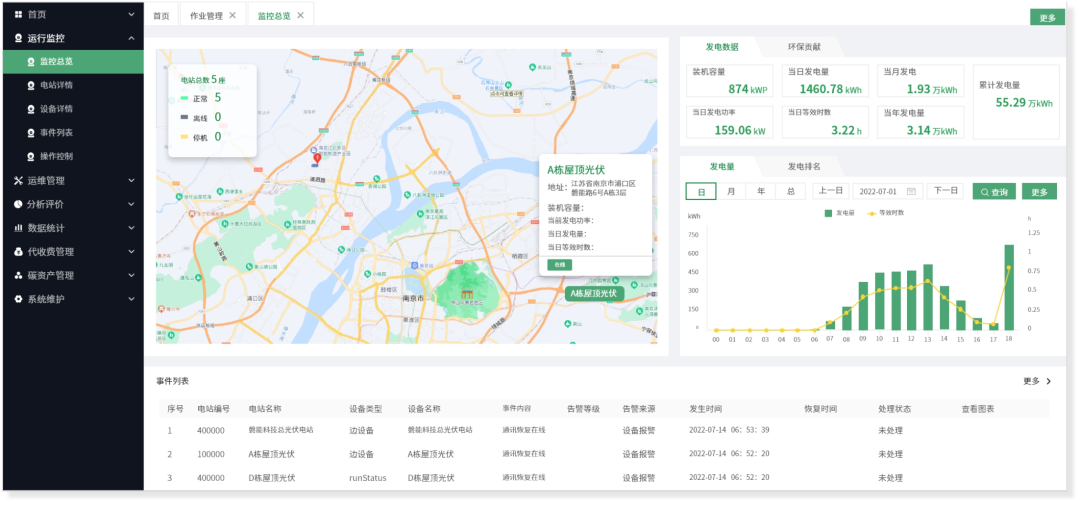Click the search icon on the 查询 button
This screenshot has height=506, width=1080.
click(x=984, y=193)
